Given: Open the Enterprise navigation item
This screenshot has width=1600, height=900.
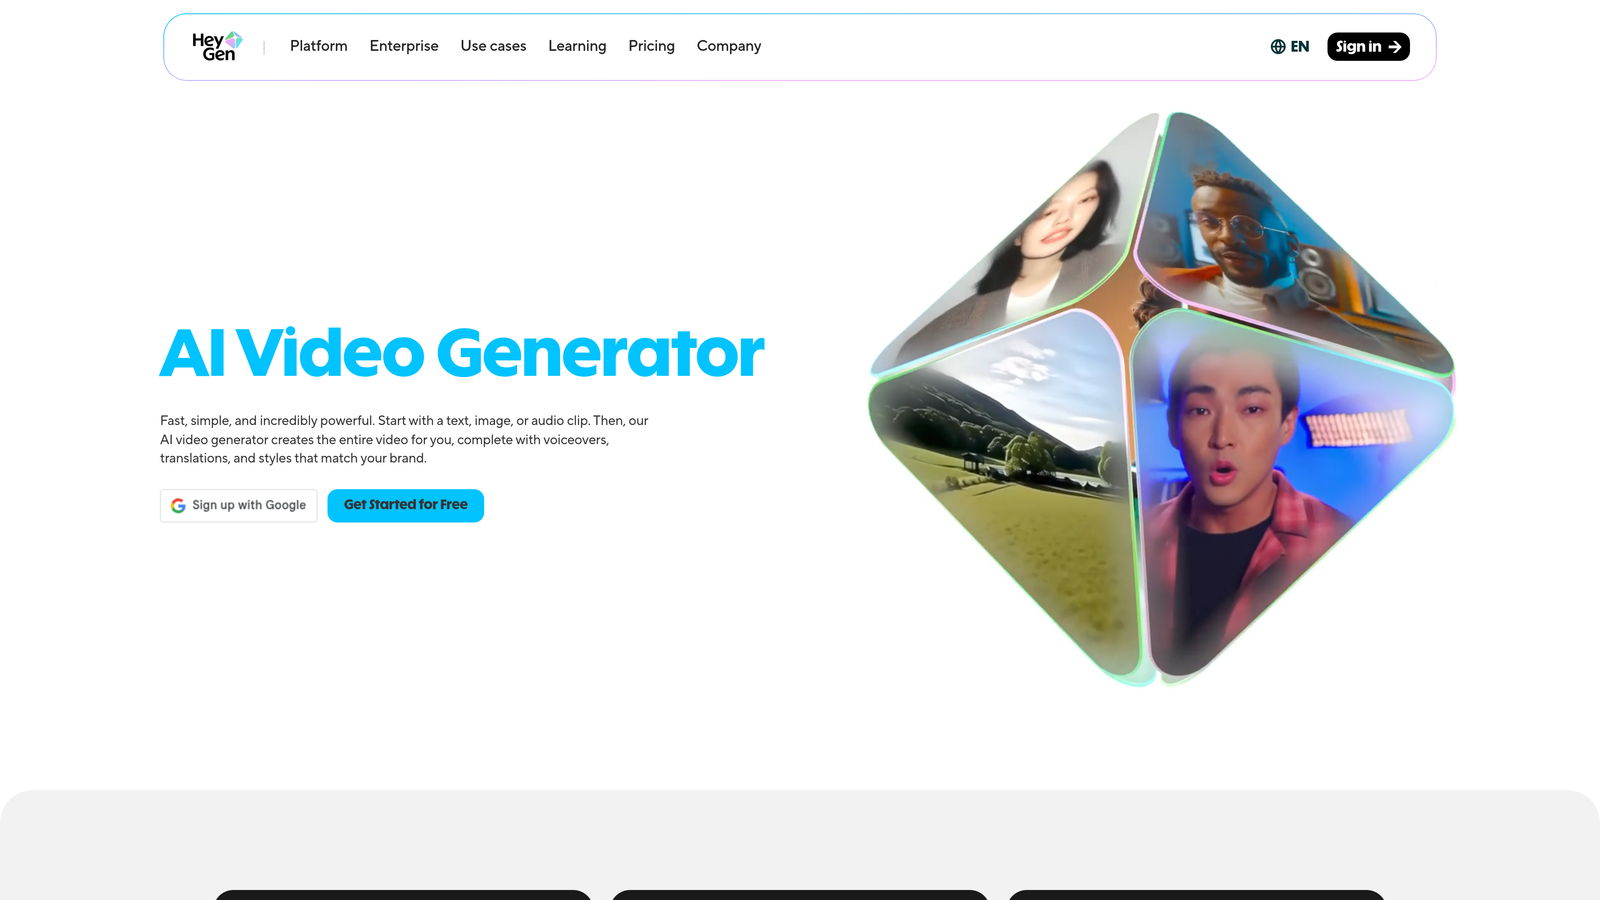Looking at the screenshot, I should 404,46.
